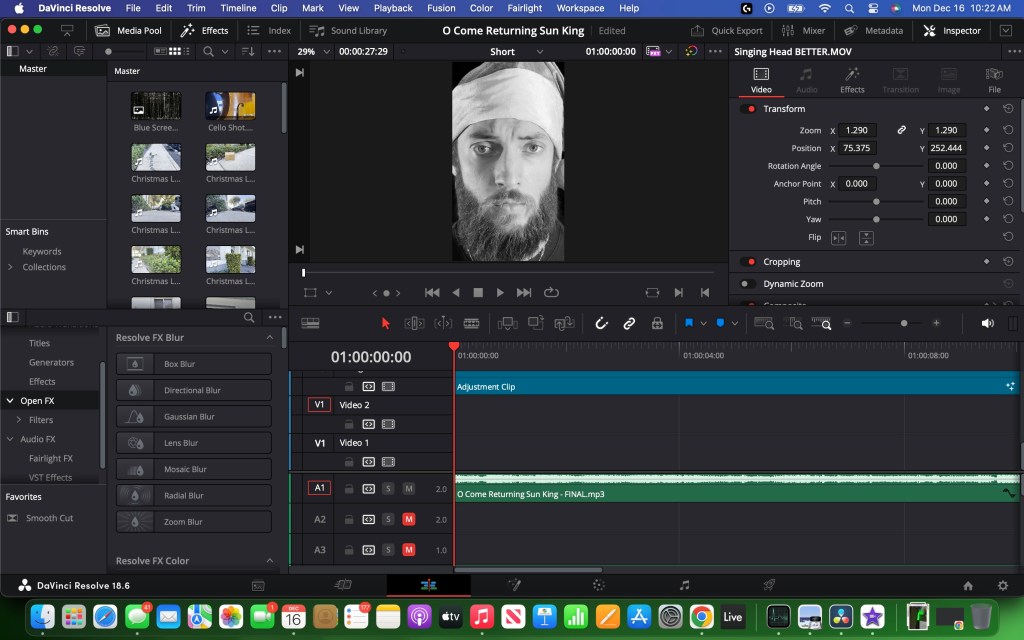Switch to the Effects inspector tab

(852, 80)
